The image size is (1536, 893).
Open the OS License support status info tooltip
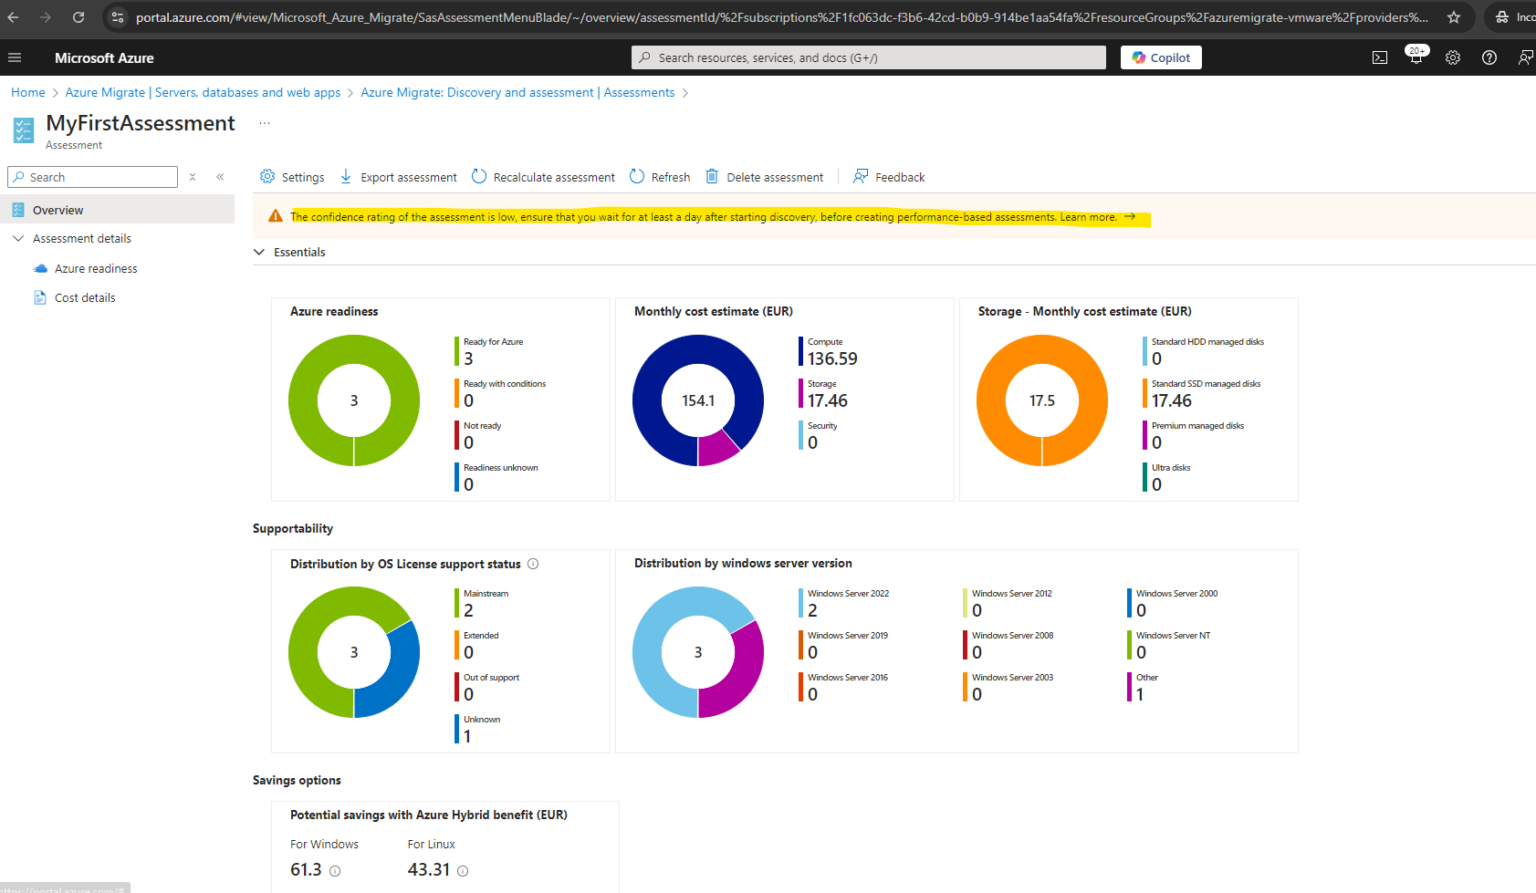point(532,563)
